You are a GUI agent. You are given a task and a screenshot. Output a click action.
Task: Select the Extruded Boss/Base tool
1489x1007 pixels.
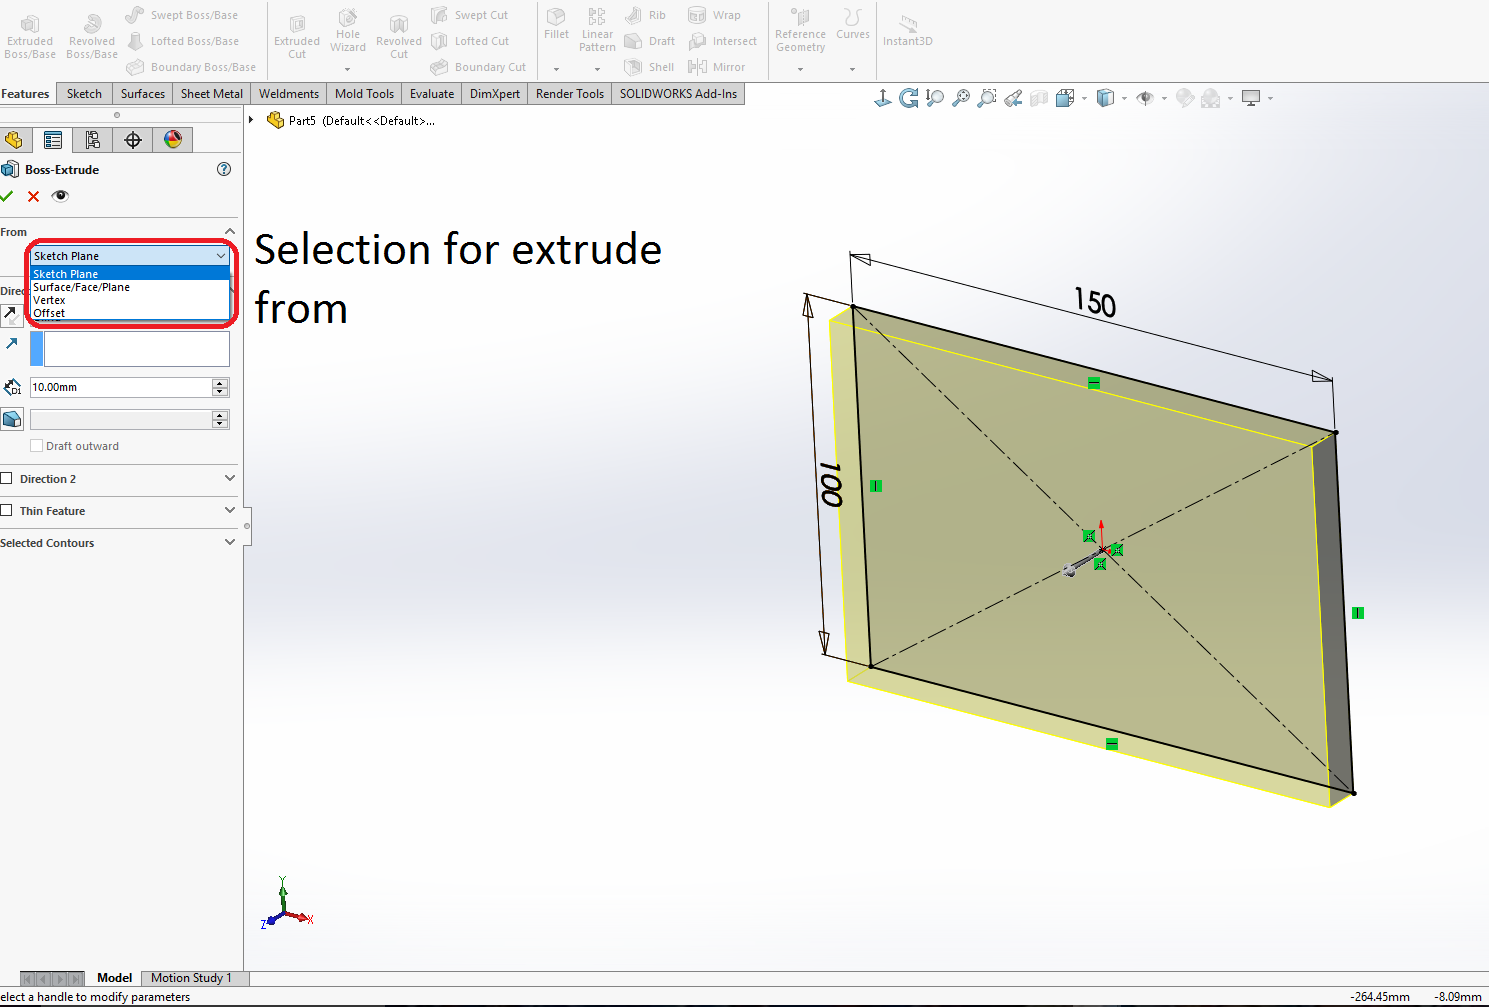(29, 35)
